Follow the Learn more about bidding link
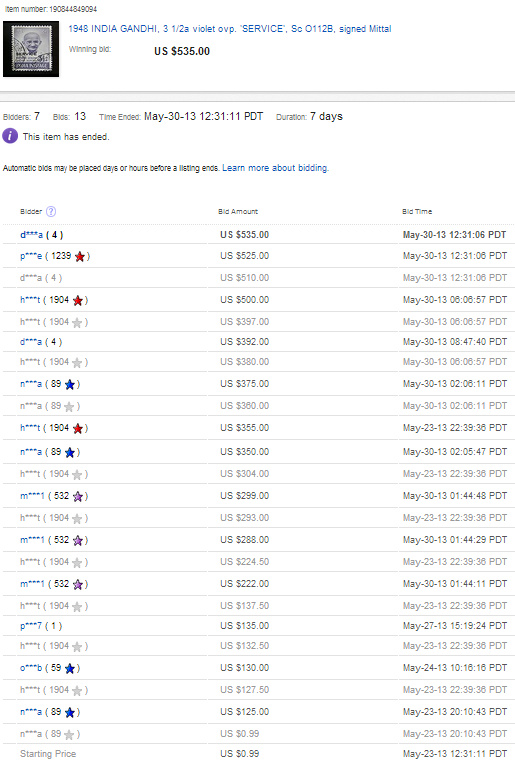 click(275, 168)
